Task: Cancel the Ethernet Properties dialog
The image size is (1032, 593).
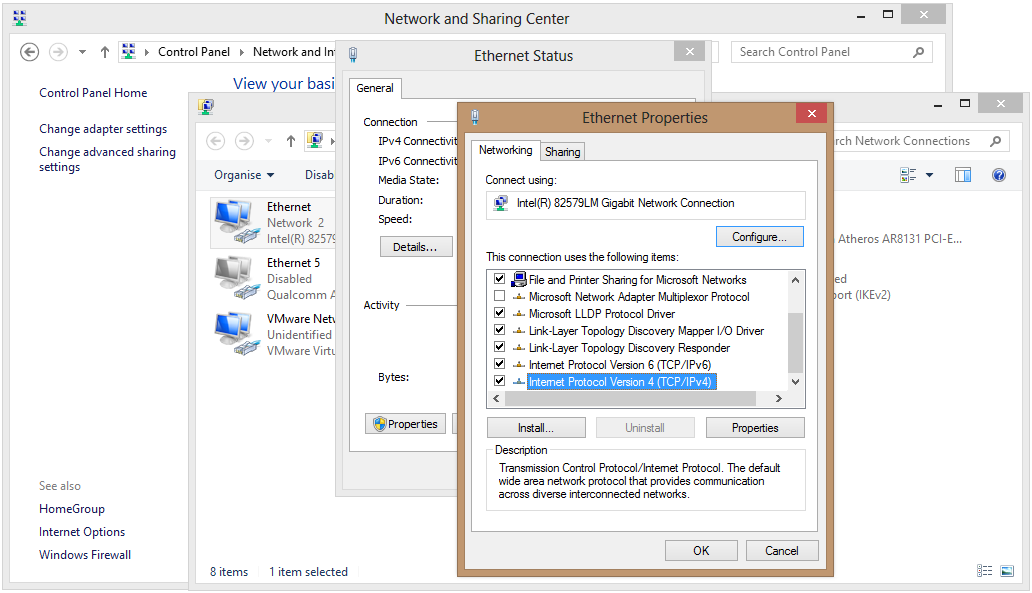Action: 782,551
